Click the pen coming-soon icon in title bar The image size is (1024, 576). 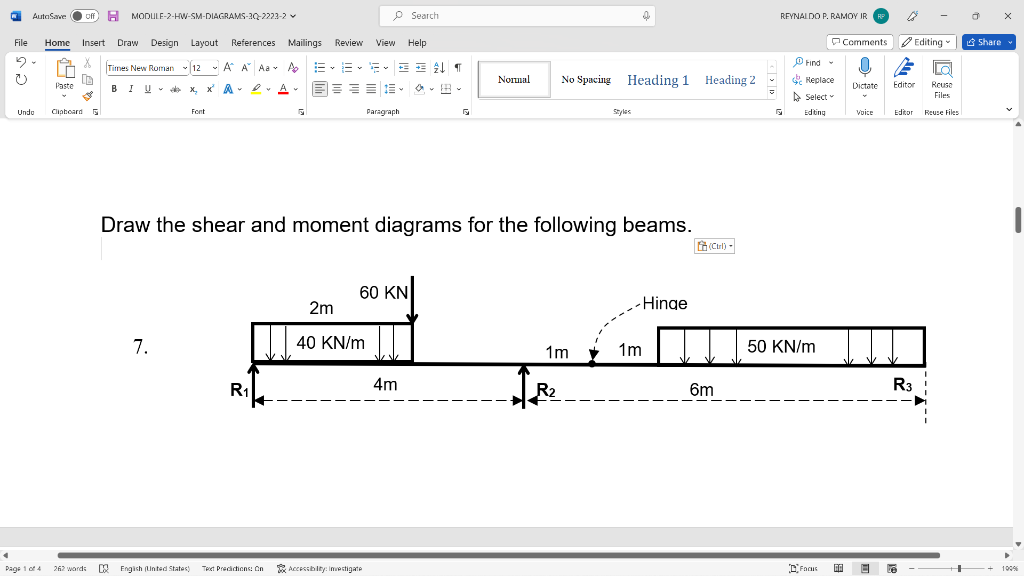click(x=913, y=16)
